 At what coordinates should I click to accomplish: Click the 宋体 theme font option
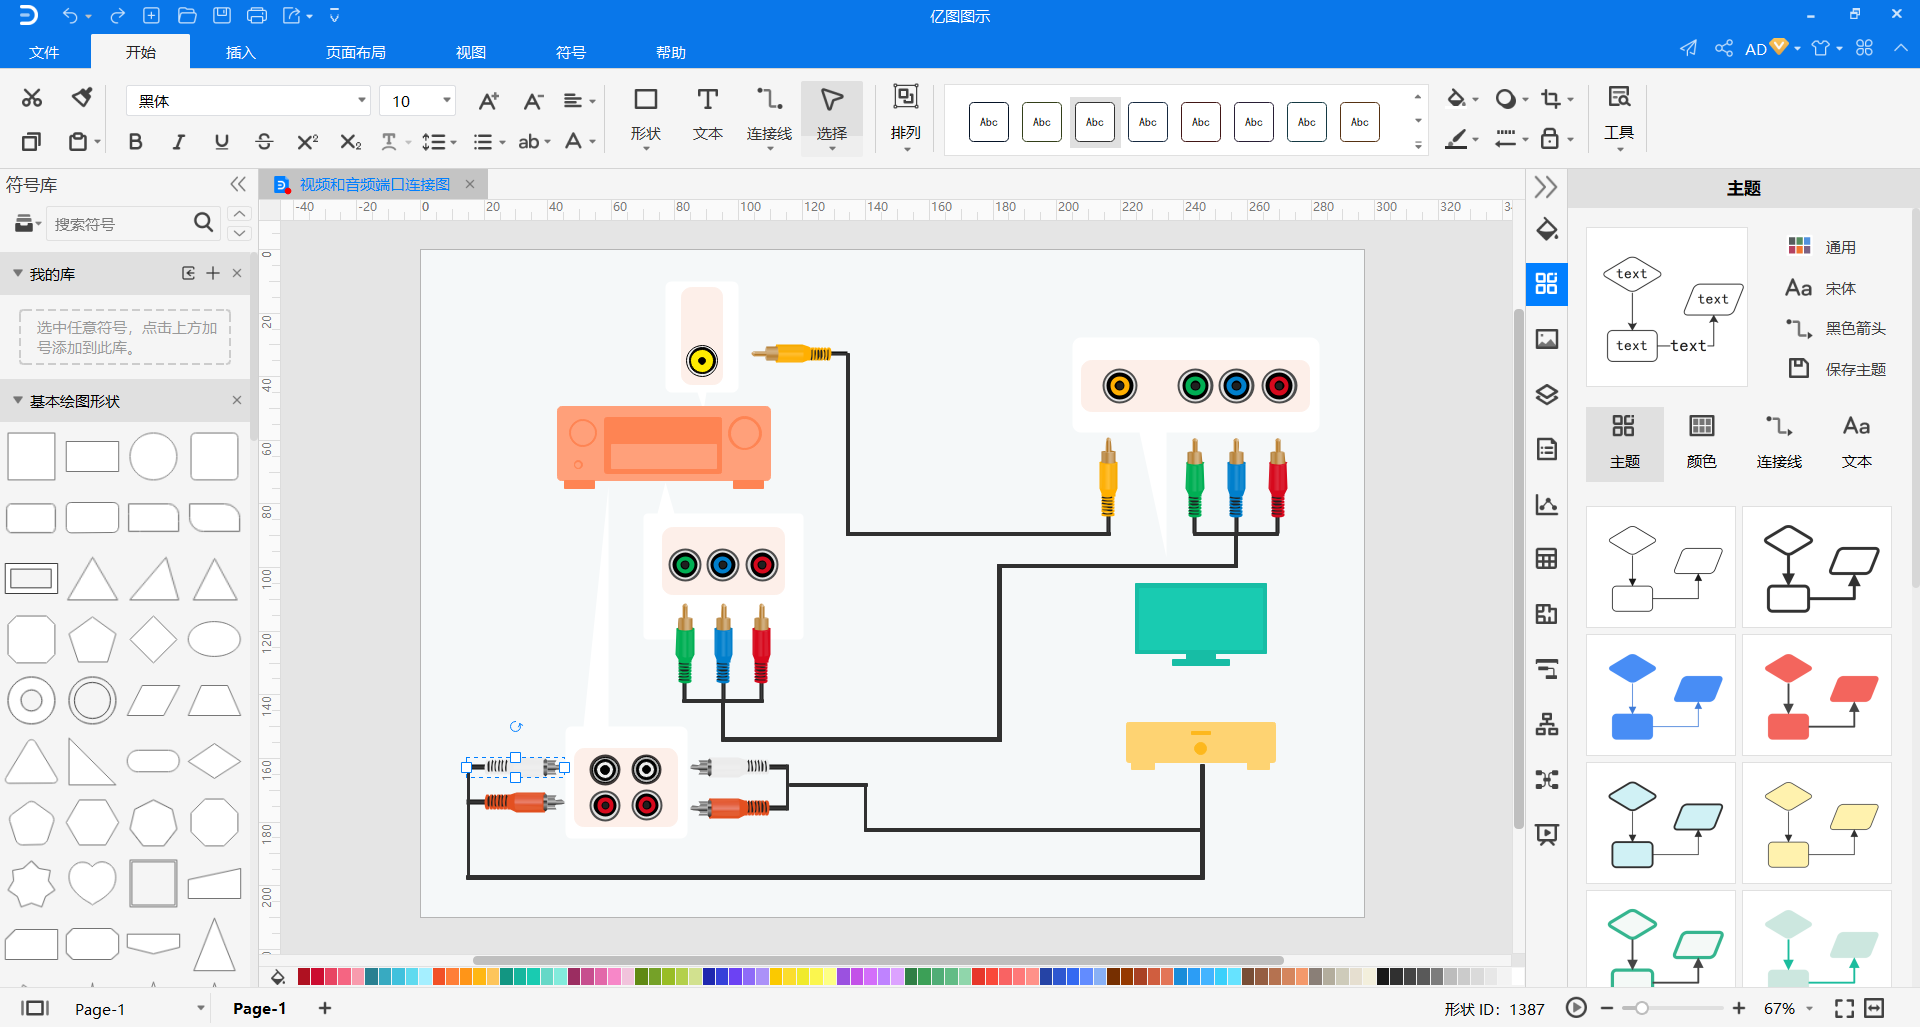pos(1822,288)
